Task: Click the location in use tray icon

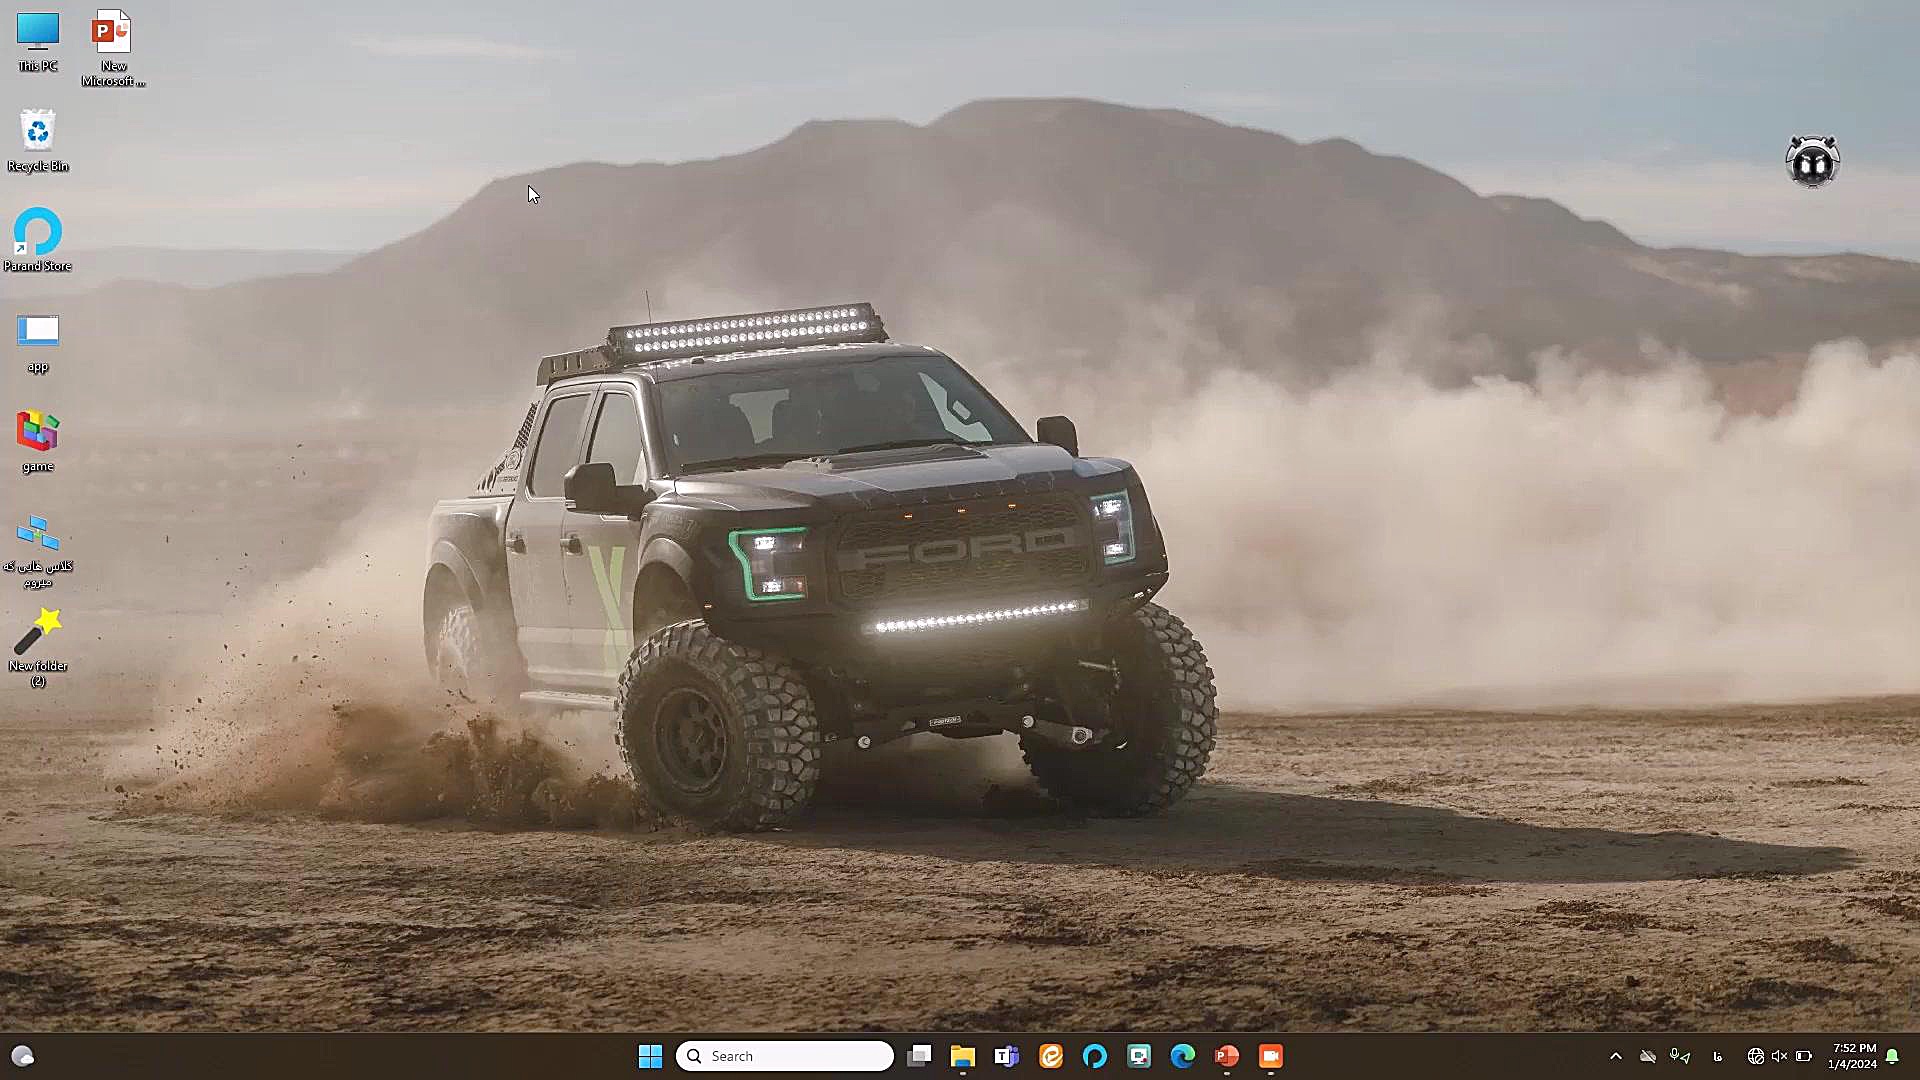Action: pyautogui.click(x=1686, y=1058)
